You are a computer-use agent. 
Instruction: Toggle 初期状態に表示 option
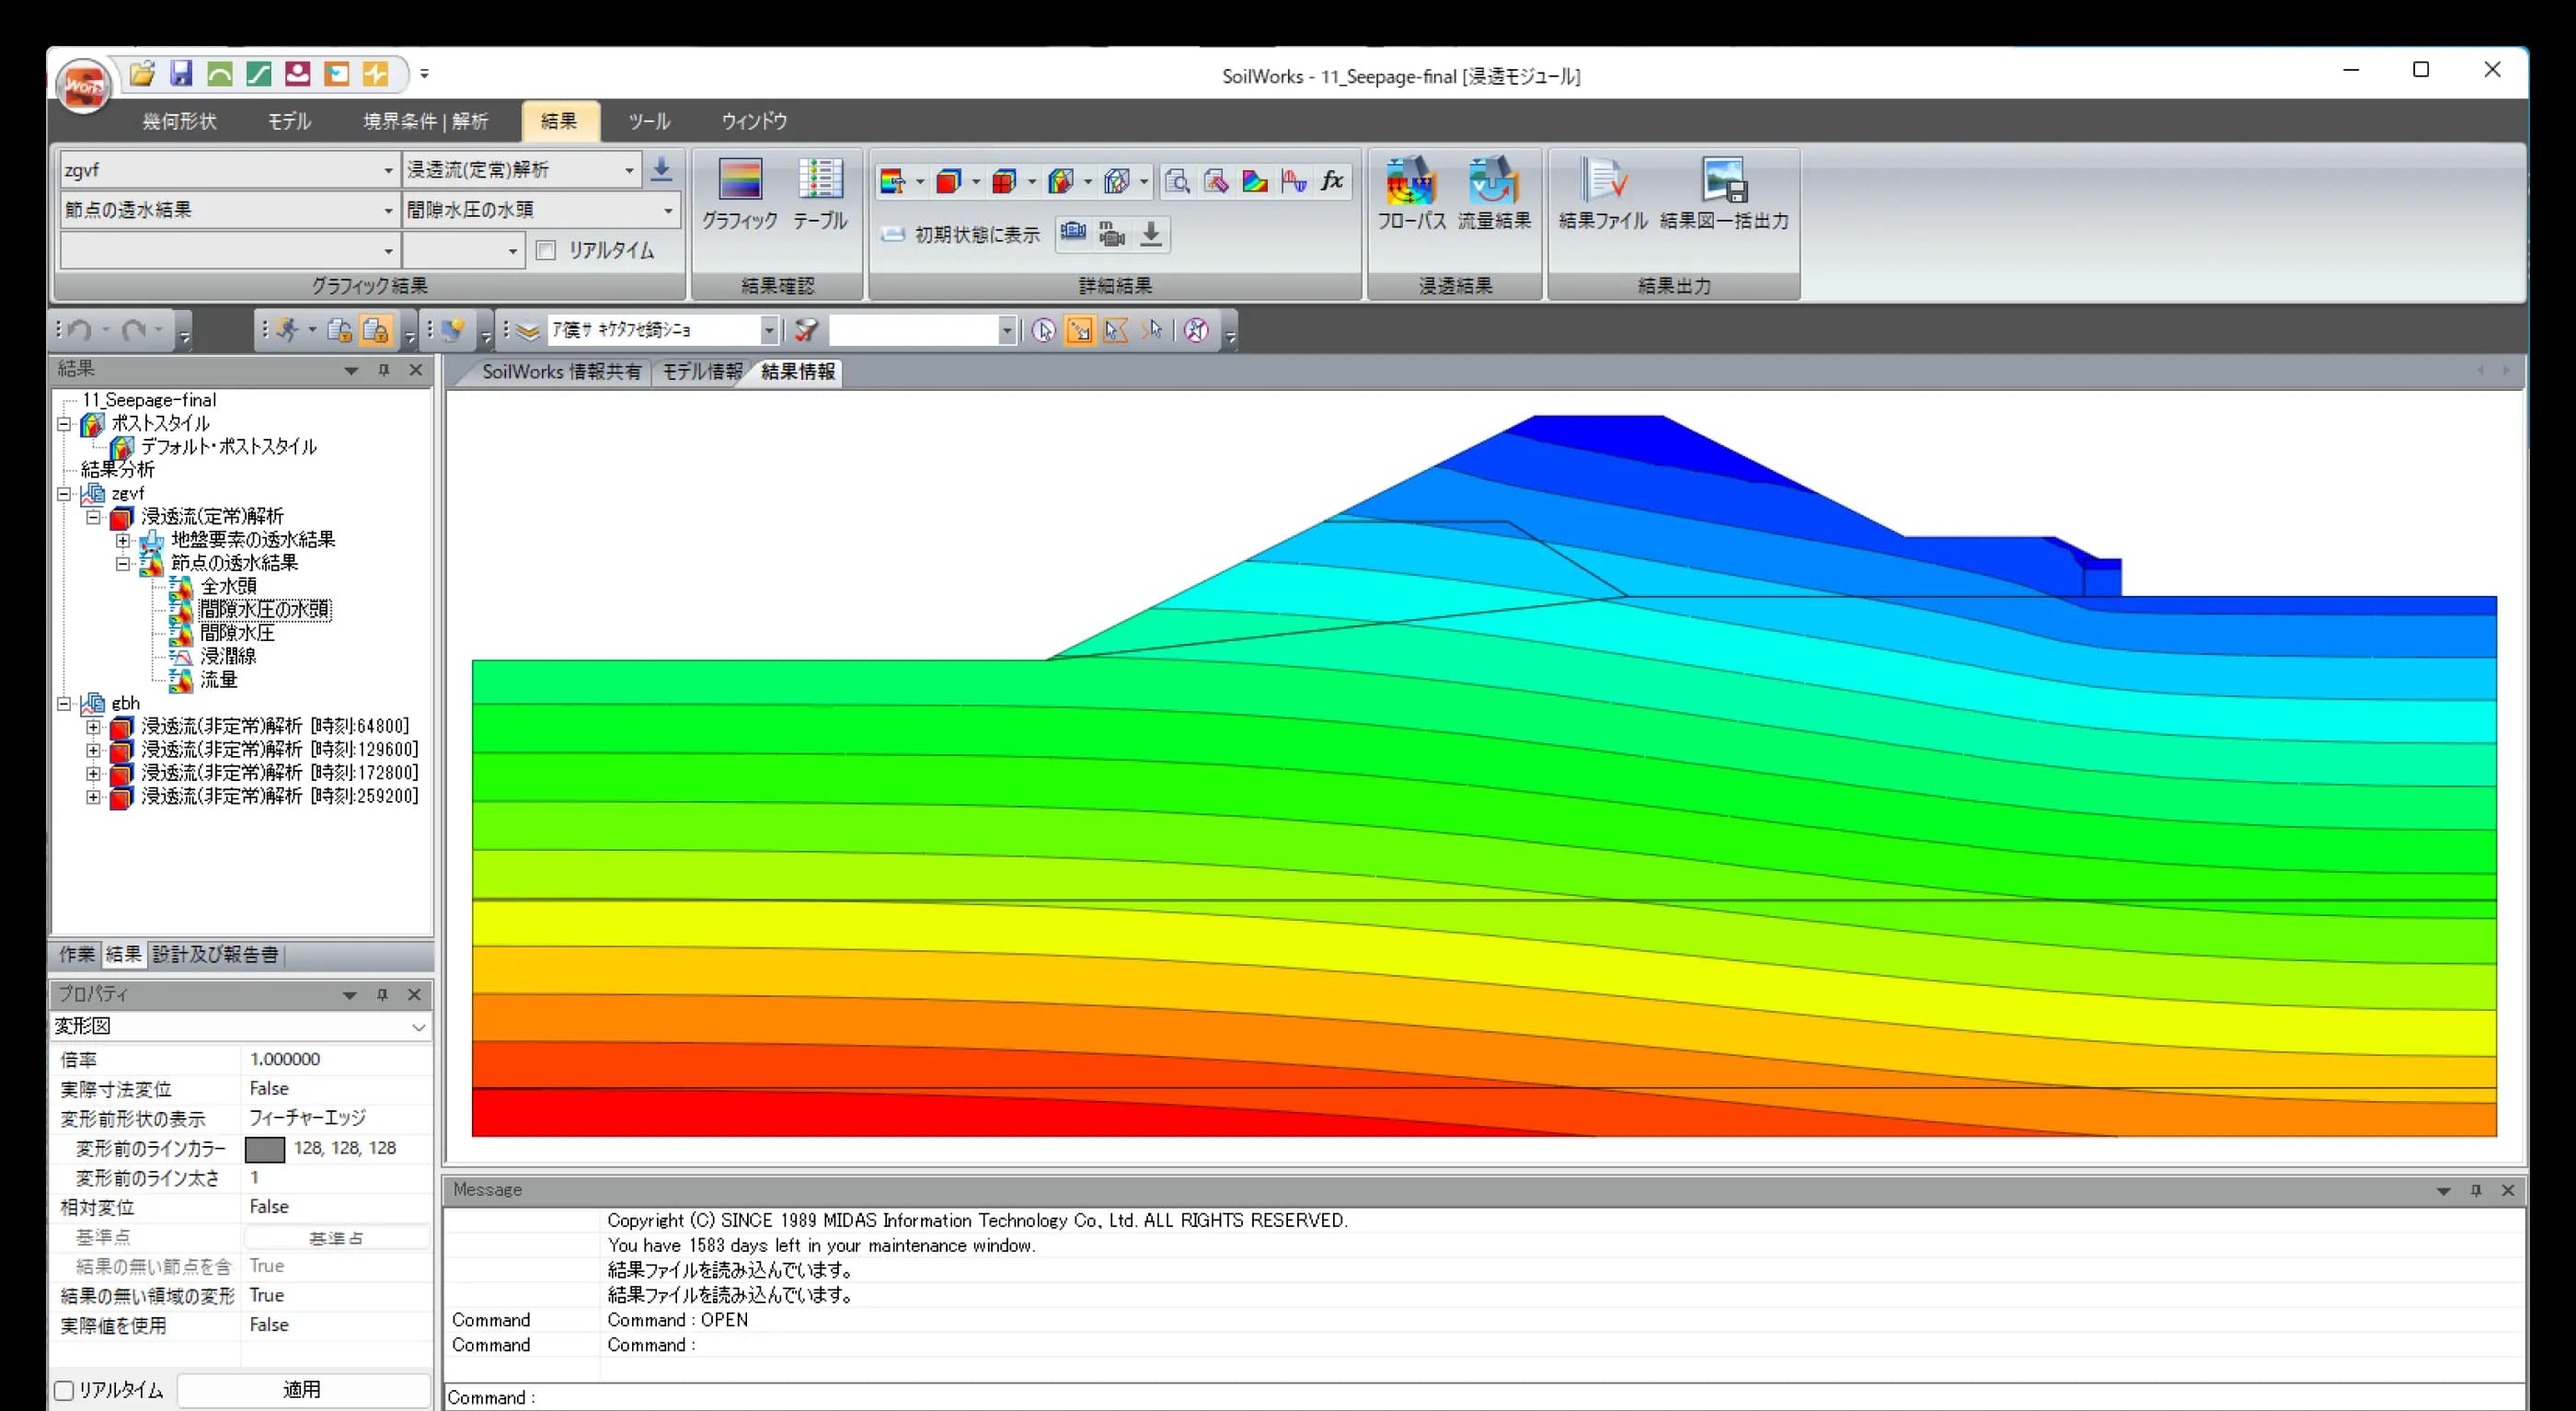[961, 234]
